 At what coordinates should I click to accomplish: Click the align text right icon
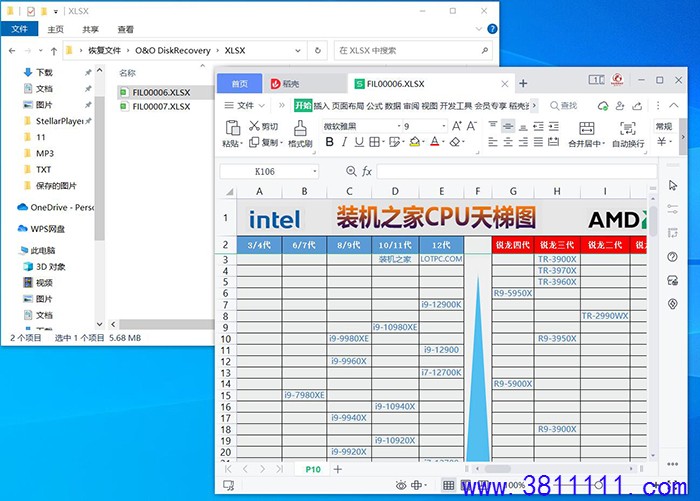[523, 142]
